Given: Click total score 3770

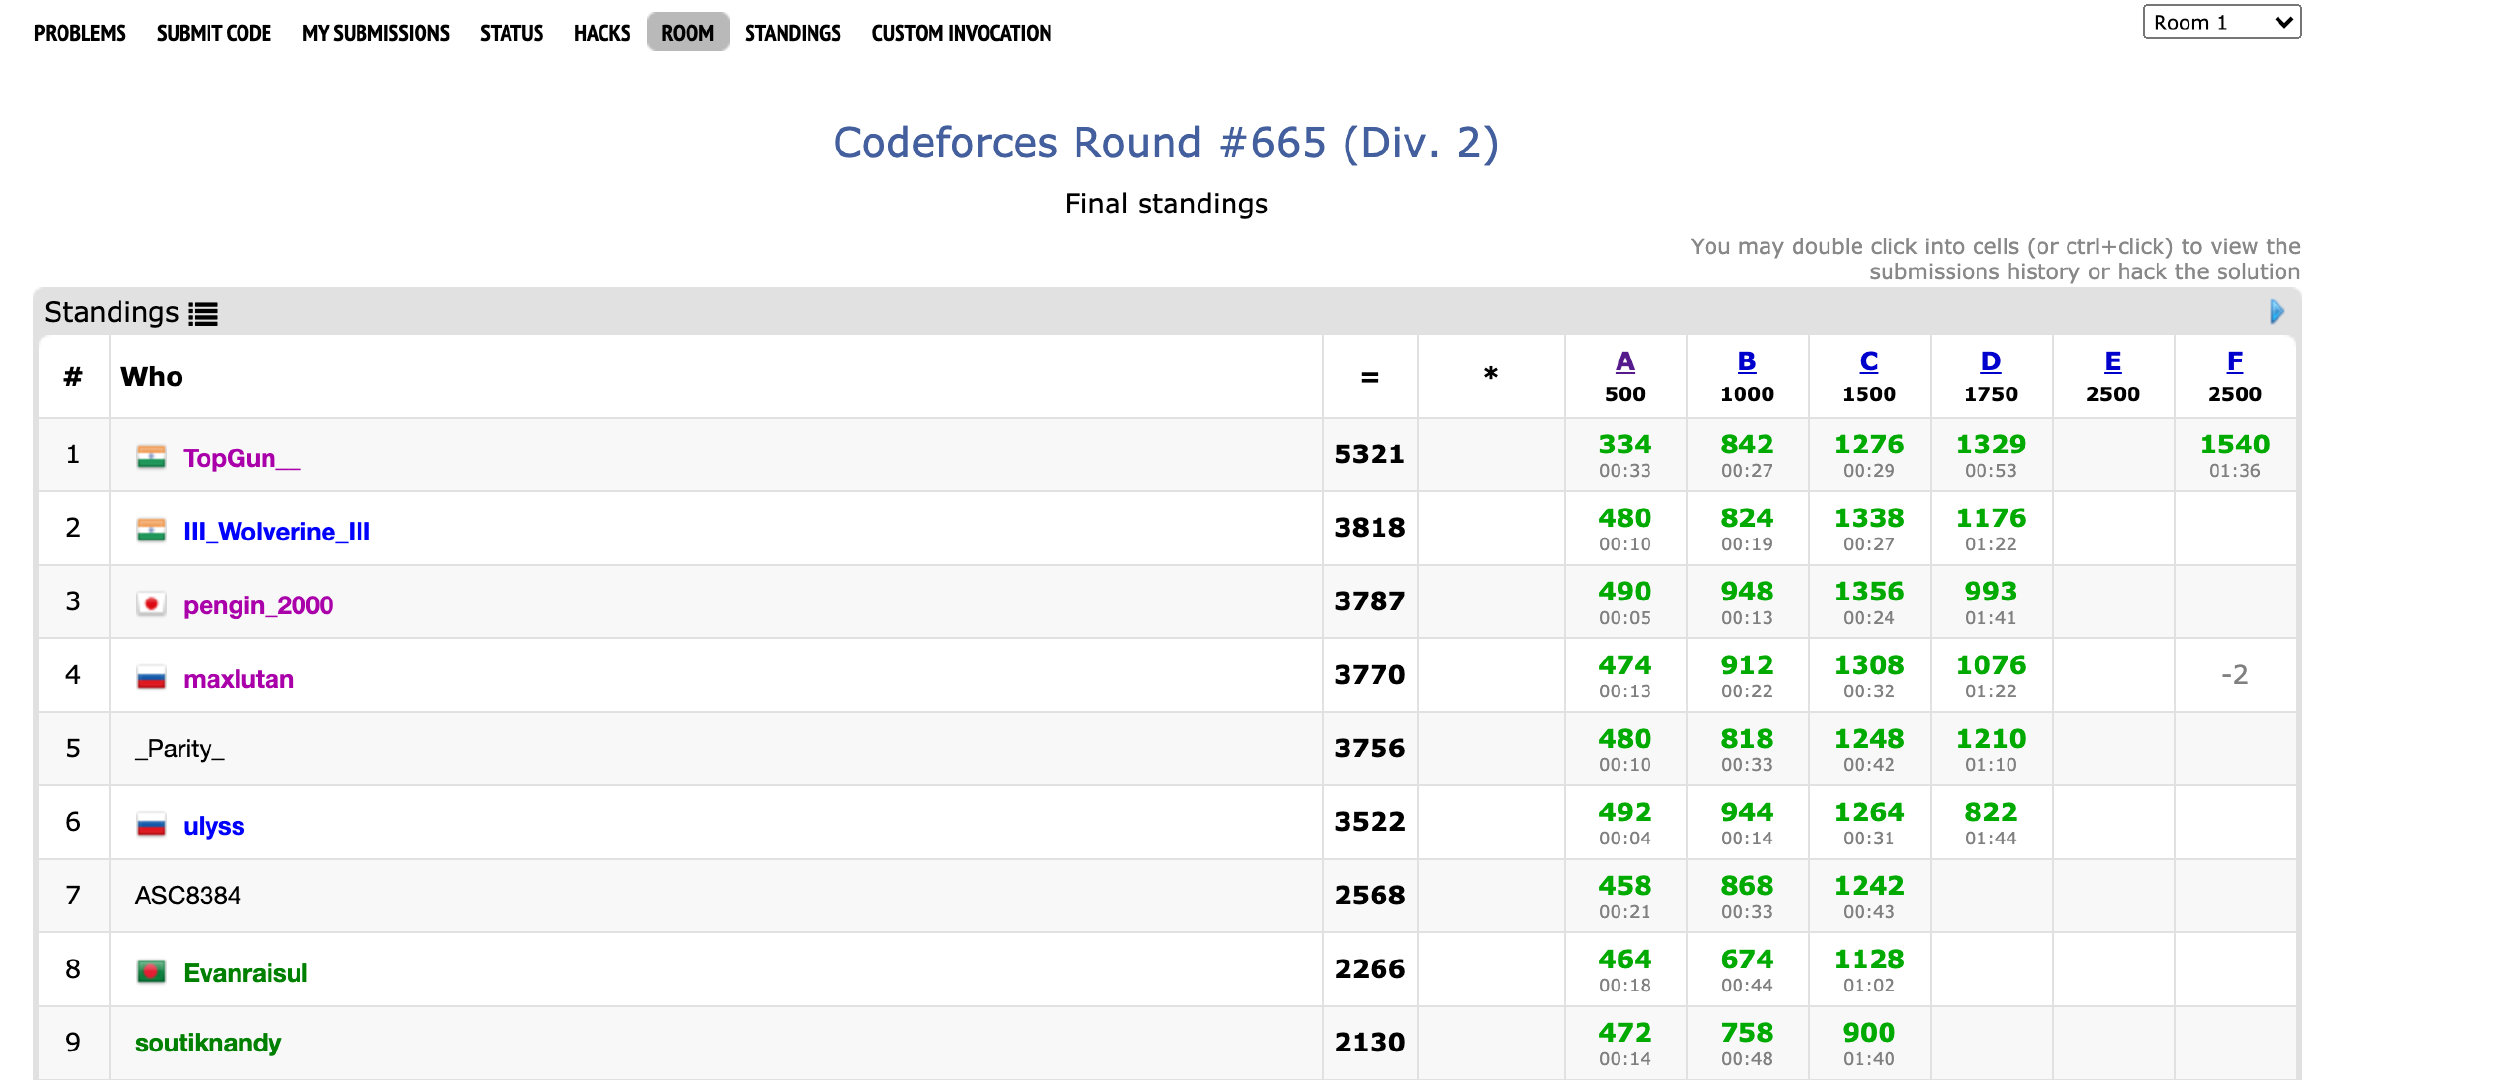Looking at the screenshot, I should [1370, 675].
